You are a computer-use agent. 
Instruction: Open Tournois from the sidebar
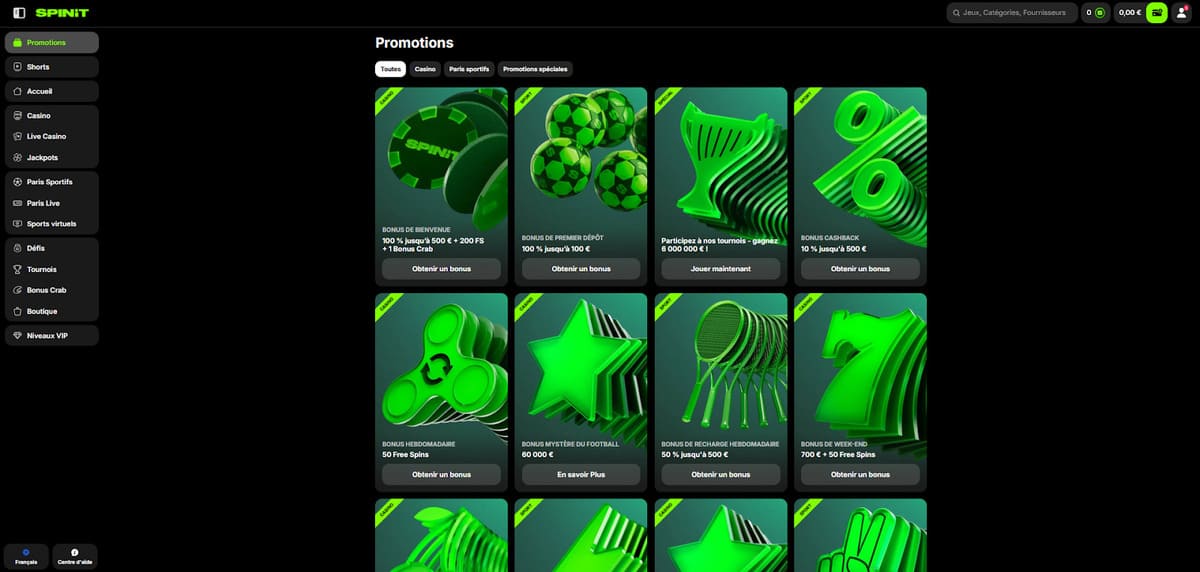tap(51, 269)
